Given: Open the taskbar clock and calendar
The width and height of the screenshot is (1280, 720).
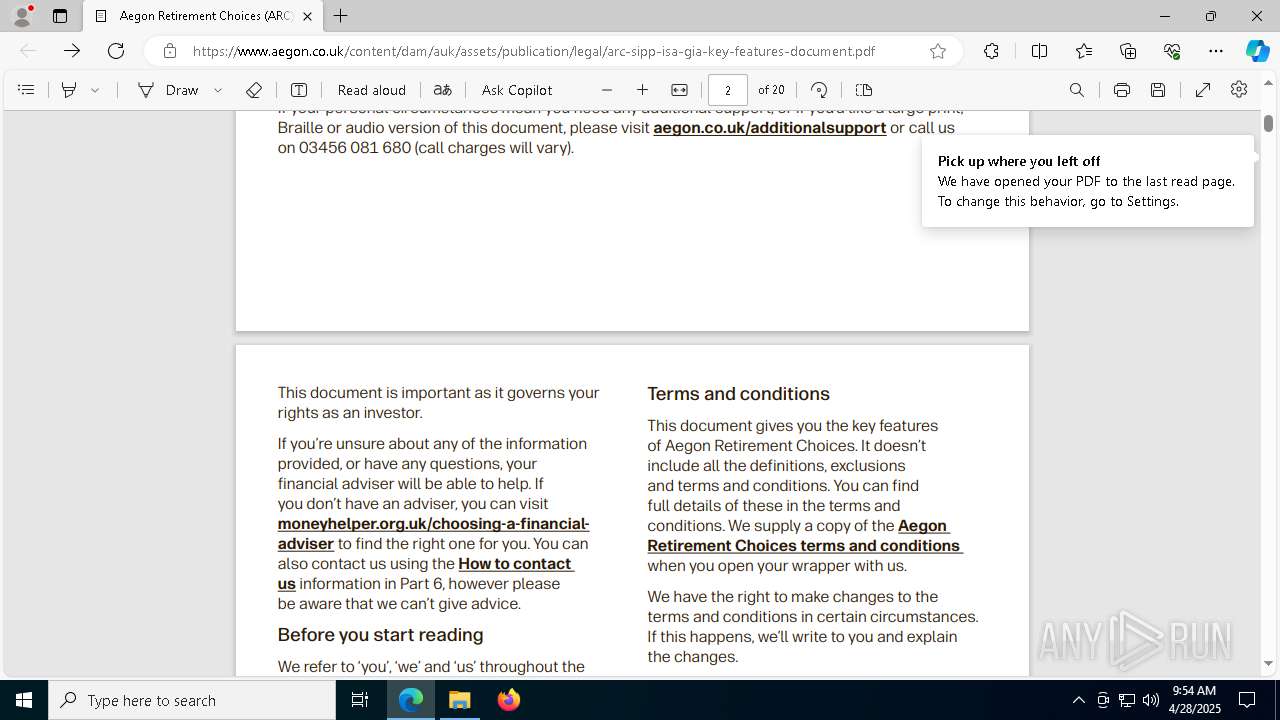Looking at the screenshot, I should [1194, 700].
